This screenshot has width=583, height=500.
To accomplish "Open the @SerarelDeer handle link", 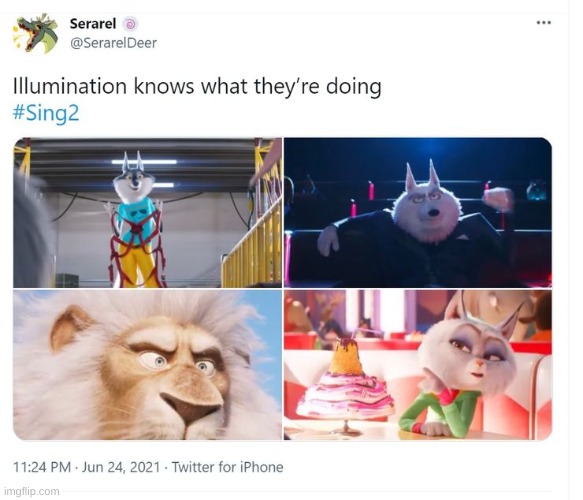I will pyautogui.click(x=113, y=43).
